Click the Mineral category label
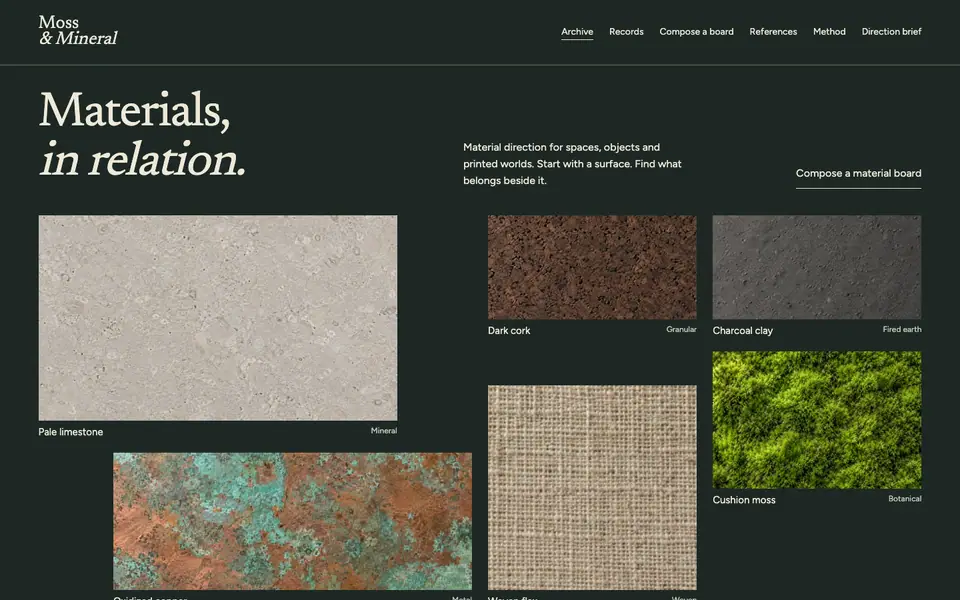The image size is (960, 600). (384, 431)
